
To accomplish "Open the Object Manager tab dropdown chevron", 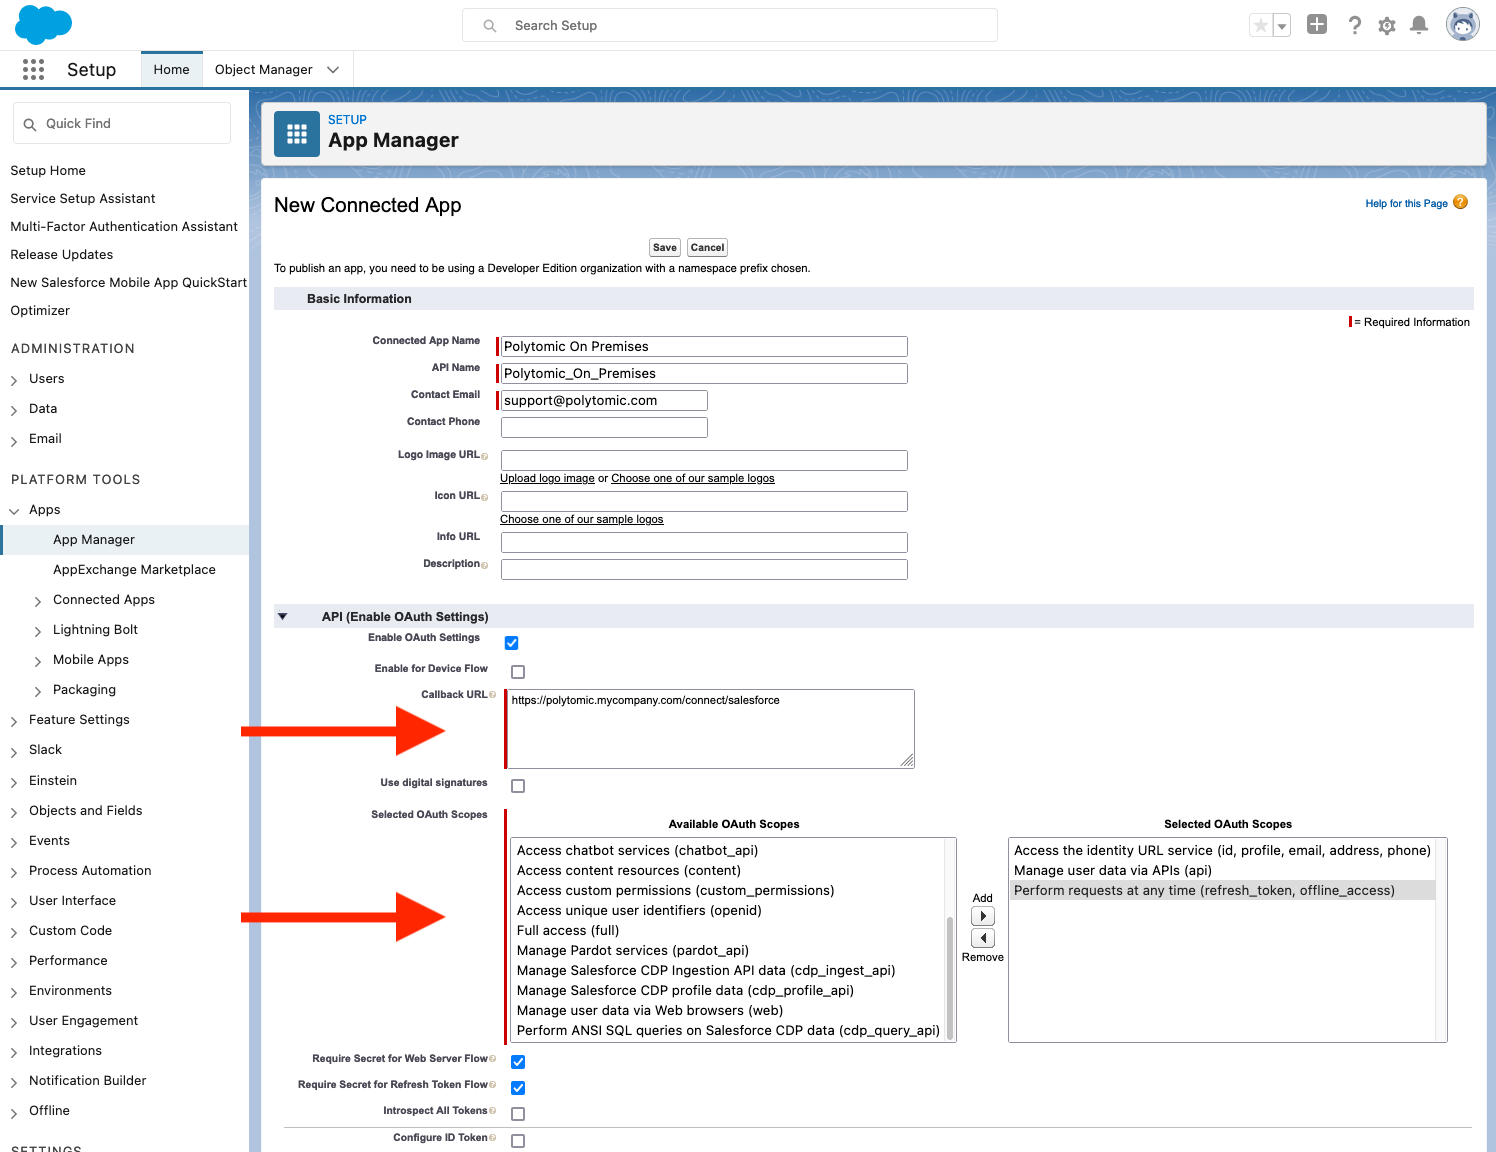I will pyautogui.click(x=333, y=70).
